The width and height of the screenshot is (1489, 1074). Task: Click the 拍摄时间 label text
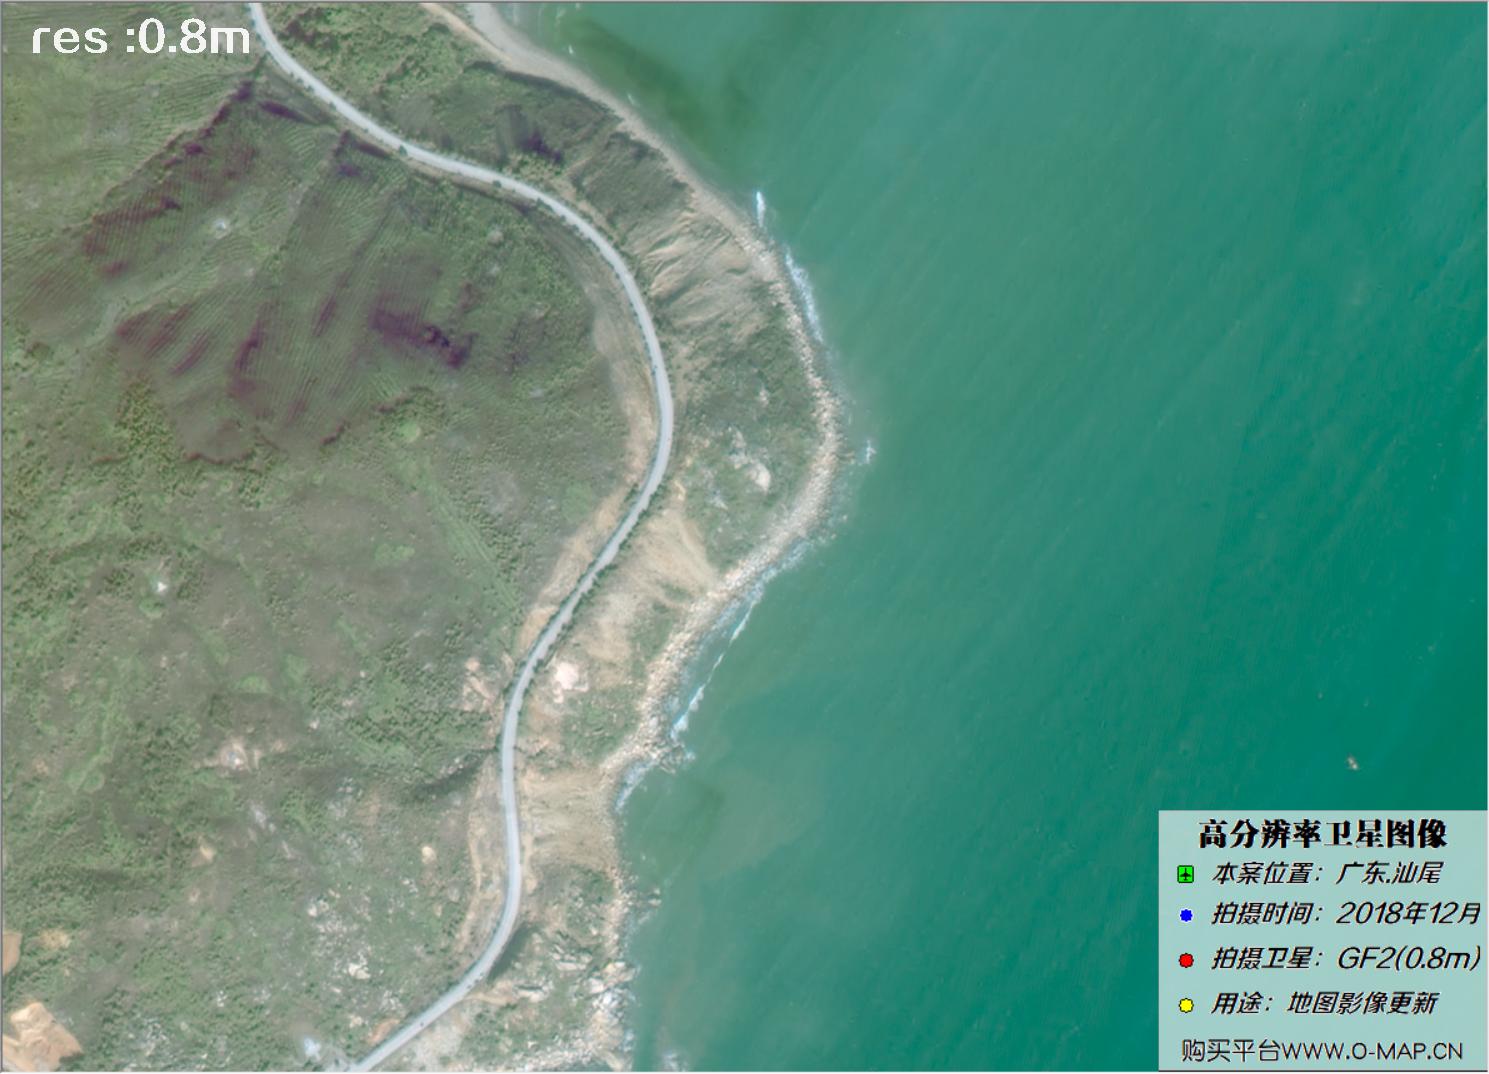[x=1261, y=914]
